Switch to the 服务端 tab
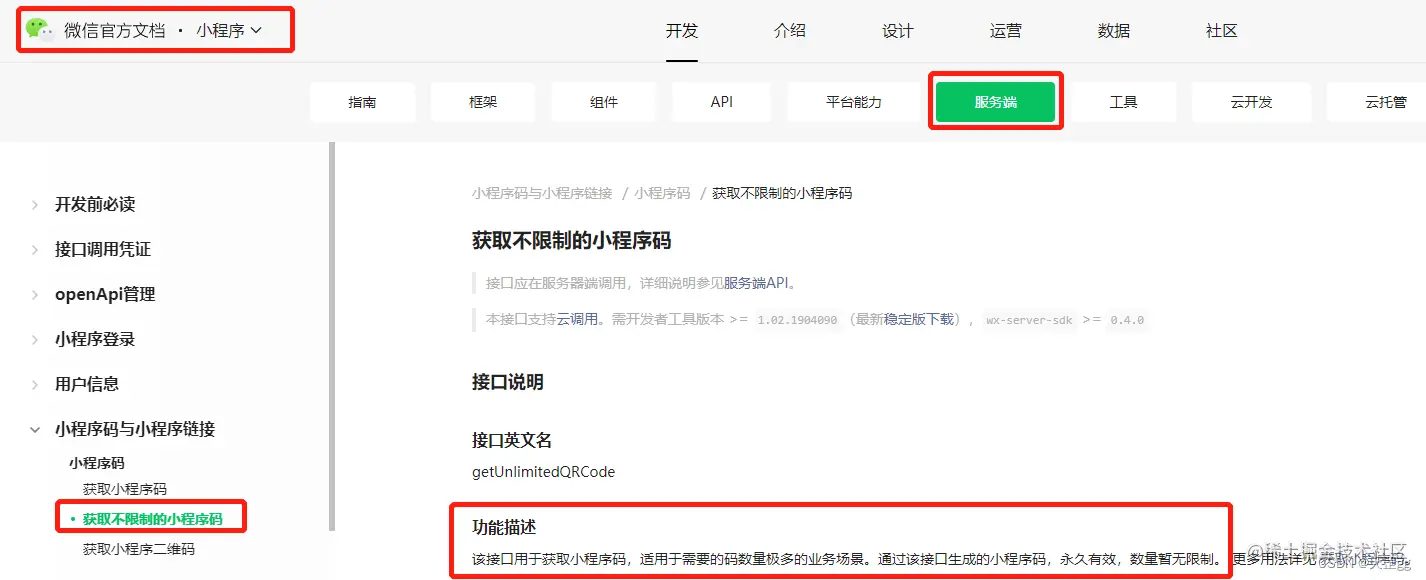Image resolution: width=1426 pixels, height=580 pixels. pyautogui.click(x=995, y=101)
